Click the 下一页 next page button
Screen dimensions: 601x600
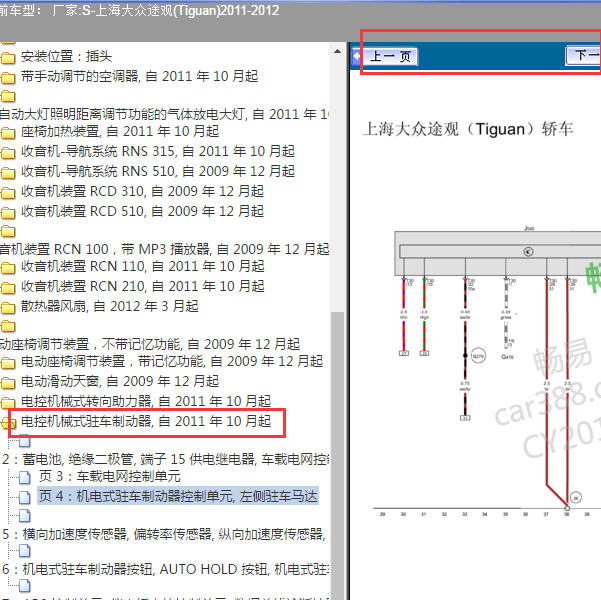(x=583, y=56)
